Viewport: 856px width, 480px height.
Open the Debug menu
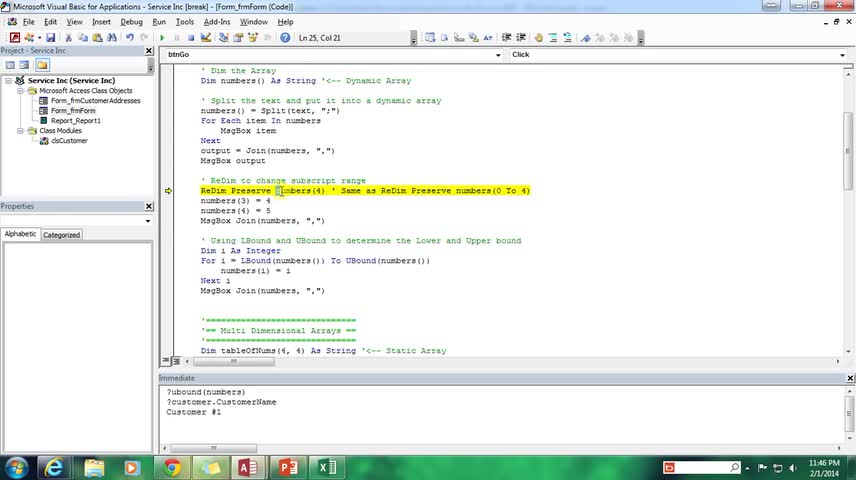[x=131, y=22]
